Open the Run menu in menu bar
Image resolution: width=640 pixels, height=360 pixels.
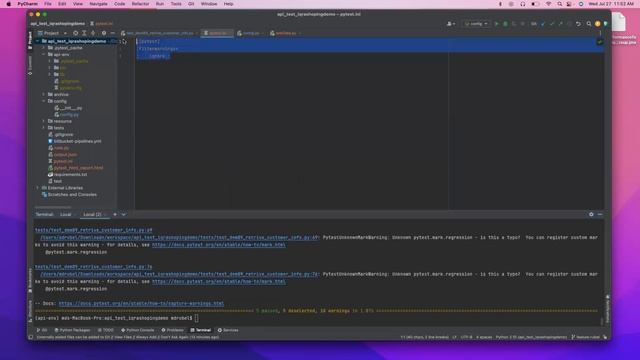pos(160,4)
